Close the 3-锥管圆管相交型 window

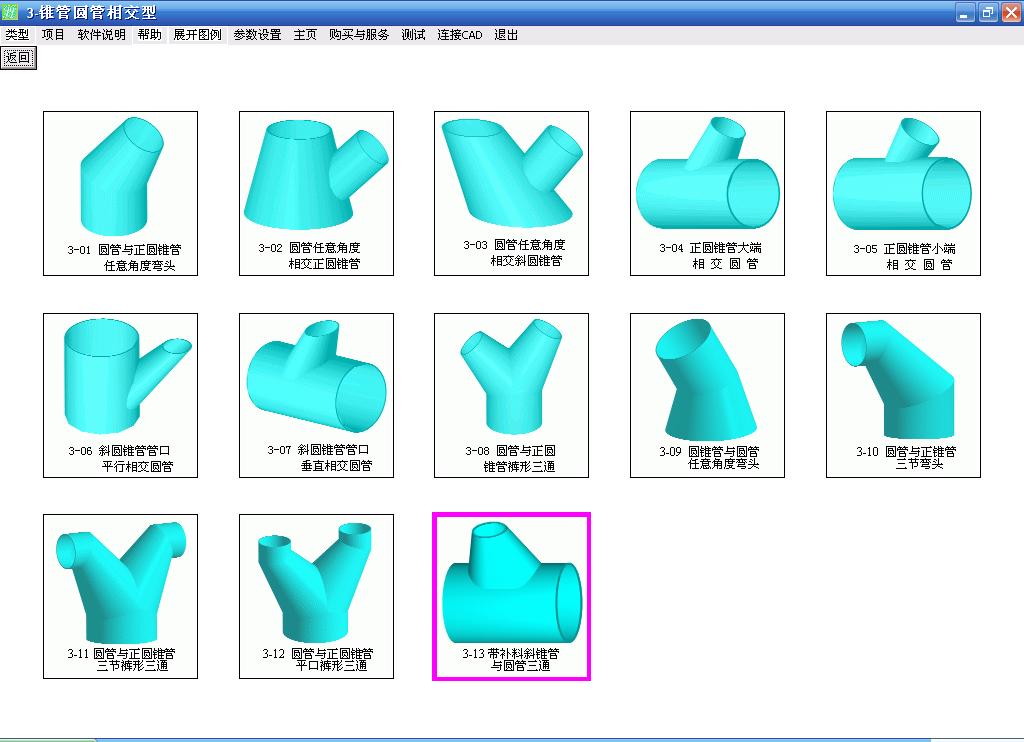pyautogui.click(x=1011, y=12)
